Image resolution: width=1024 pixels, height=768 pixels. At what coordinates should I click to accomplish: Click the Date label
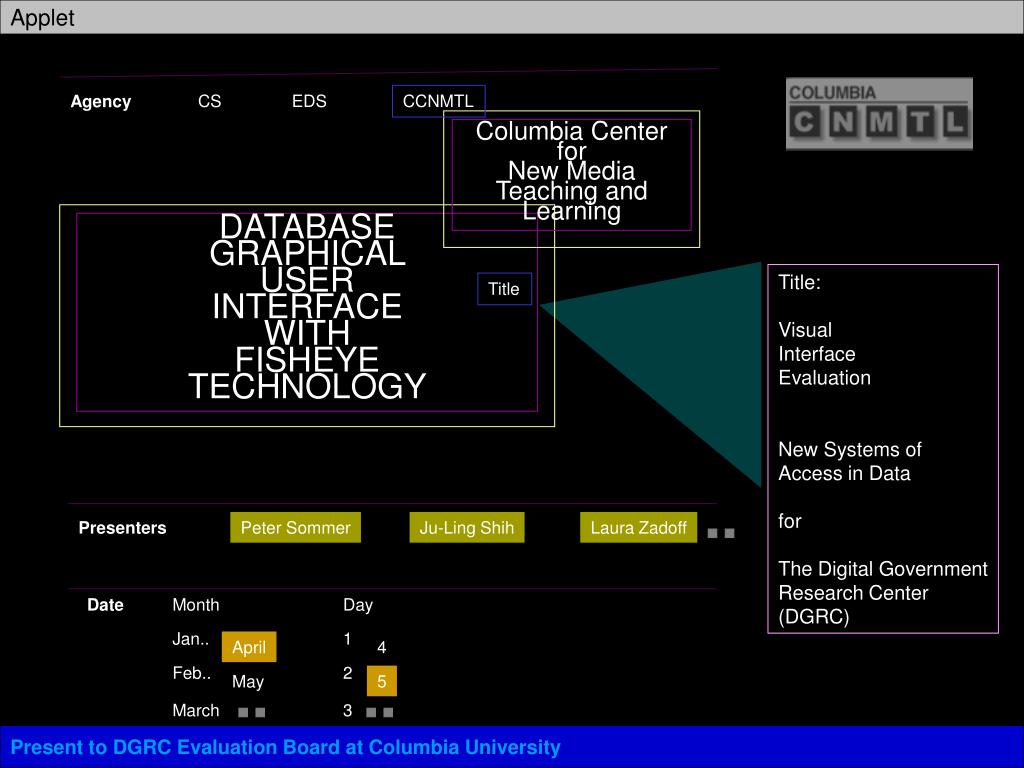coord(105,605)
